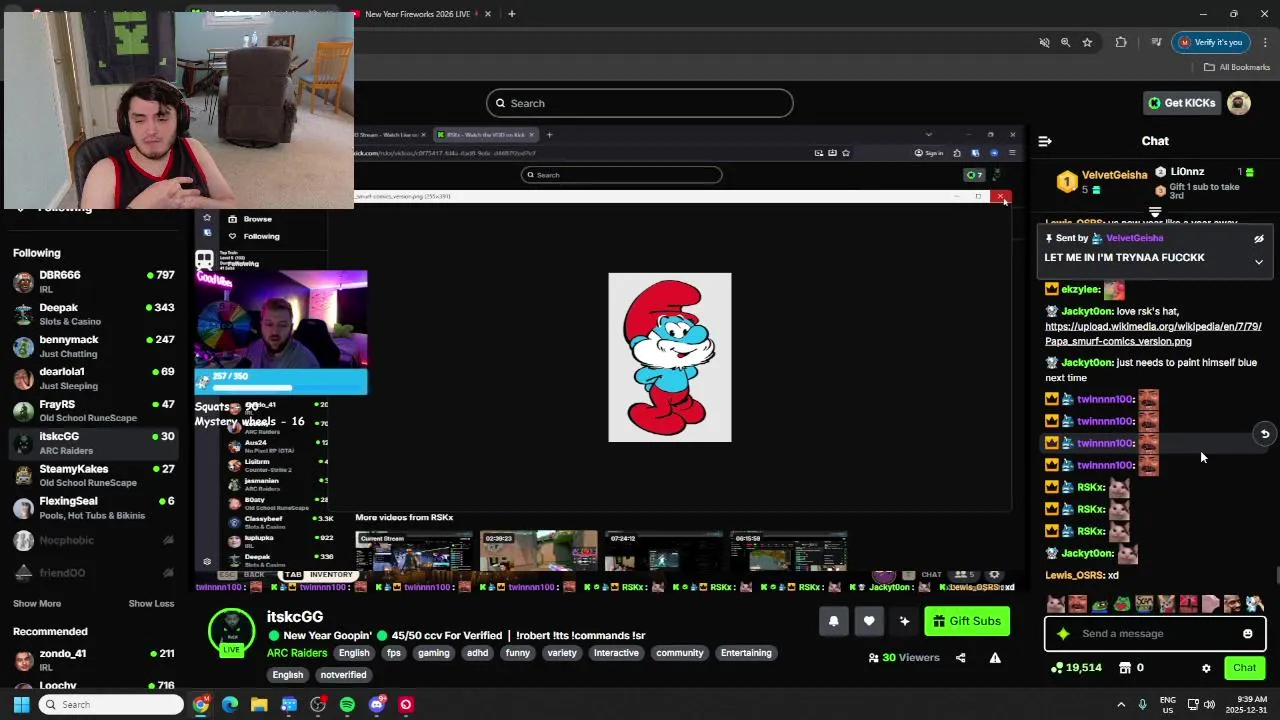The width and height of the screenshot is (1280, 720).
Task: Open FlexingSeal channel in sidebar
Action: [x=95, y=507]
